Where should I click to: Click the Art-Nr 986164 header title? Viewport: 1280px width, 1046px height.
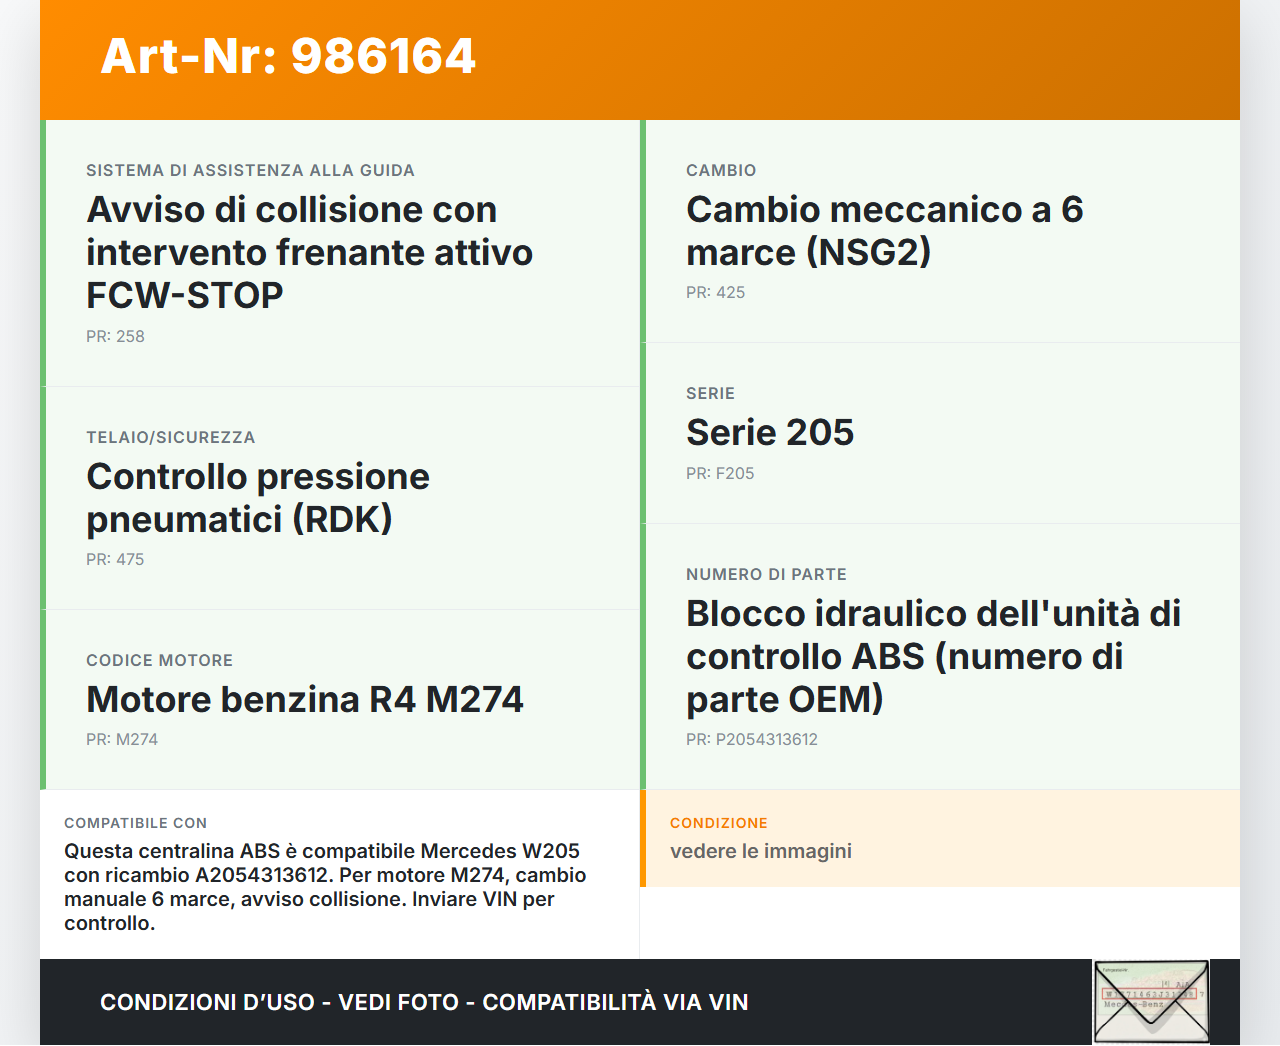click(288, 56)
